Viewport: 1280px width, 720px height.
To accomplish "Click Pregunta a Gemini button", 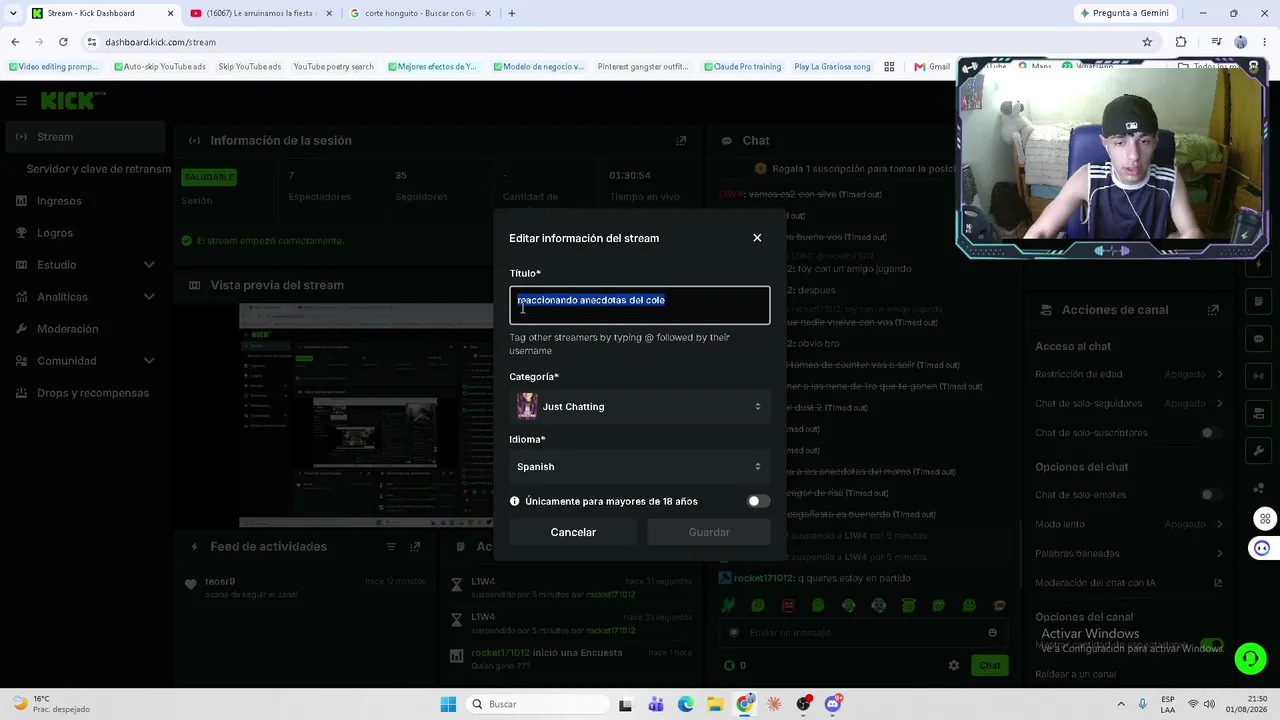I will [x=1124, y=13].
